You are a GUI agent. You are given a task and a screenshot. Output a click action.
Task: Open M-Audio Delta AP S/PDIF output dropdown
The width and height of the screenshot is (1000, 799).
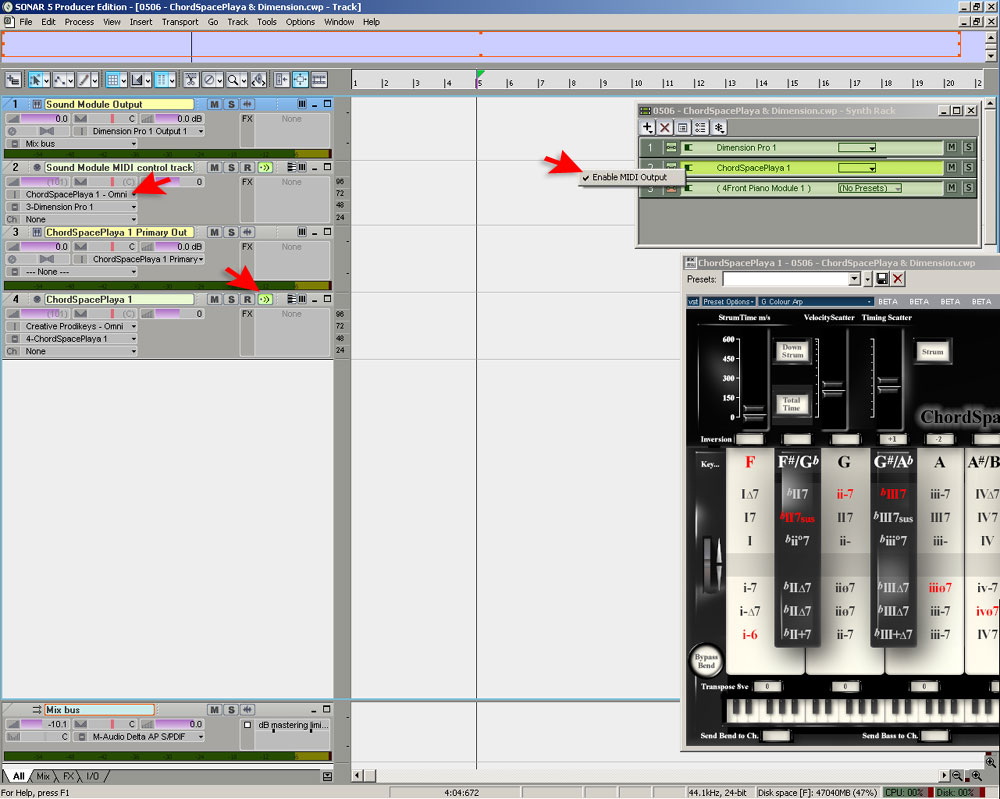201,737
